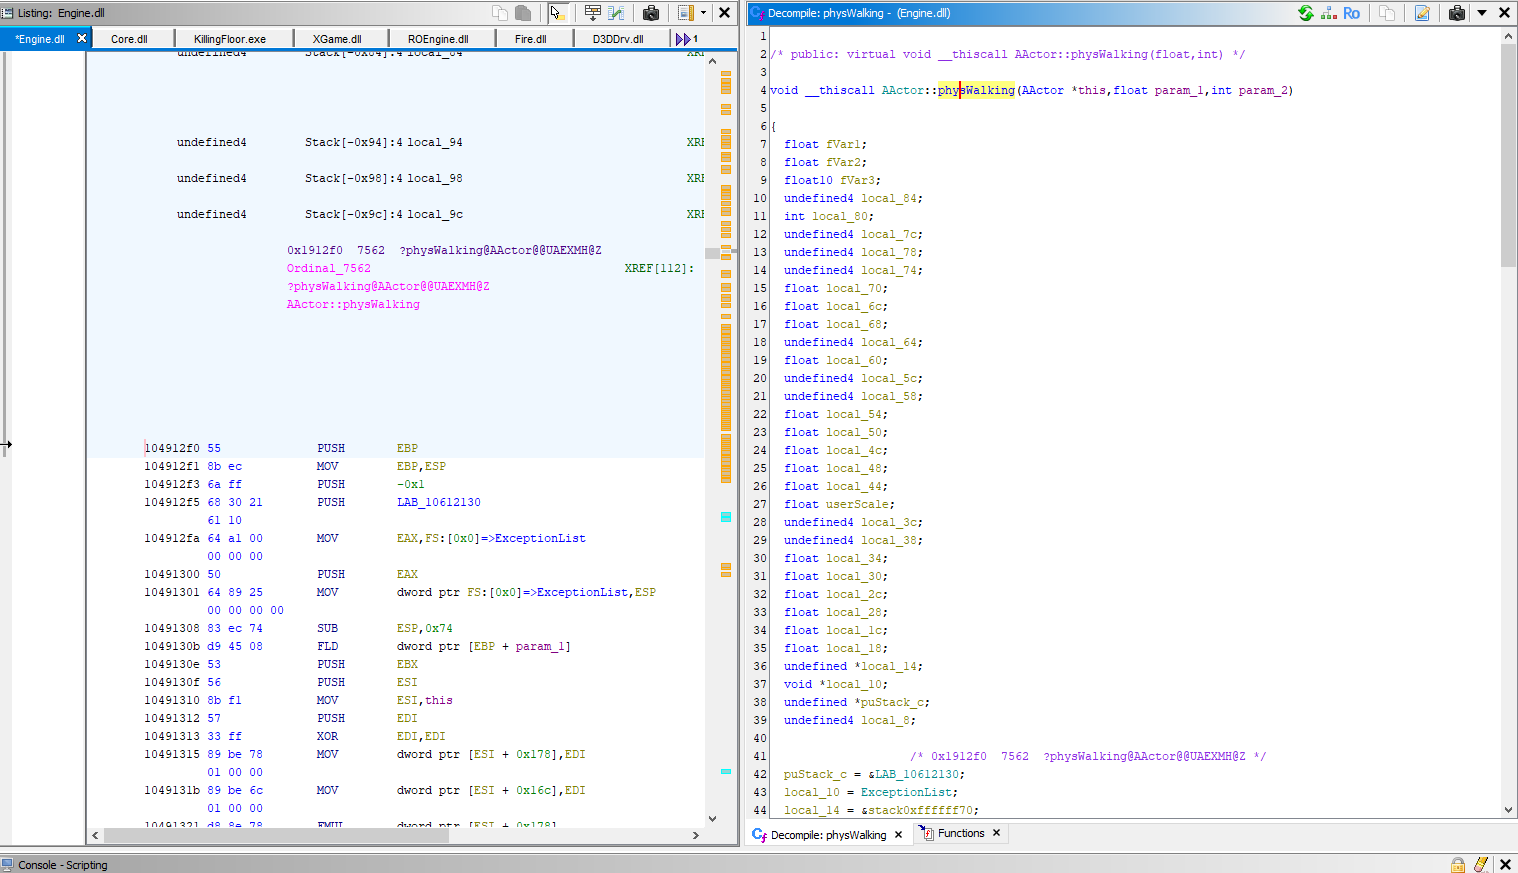Screen dimensions: 1518x873
Task: Toggle the Listing overview margin icon
Action: click(686, 13)
